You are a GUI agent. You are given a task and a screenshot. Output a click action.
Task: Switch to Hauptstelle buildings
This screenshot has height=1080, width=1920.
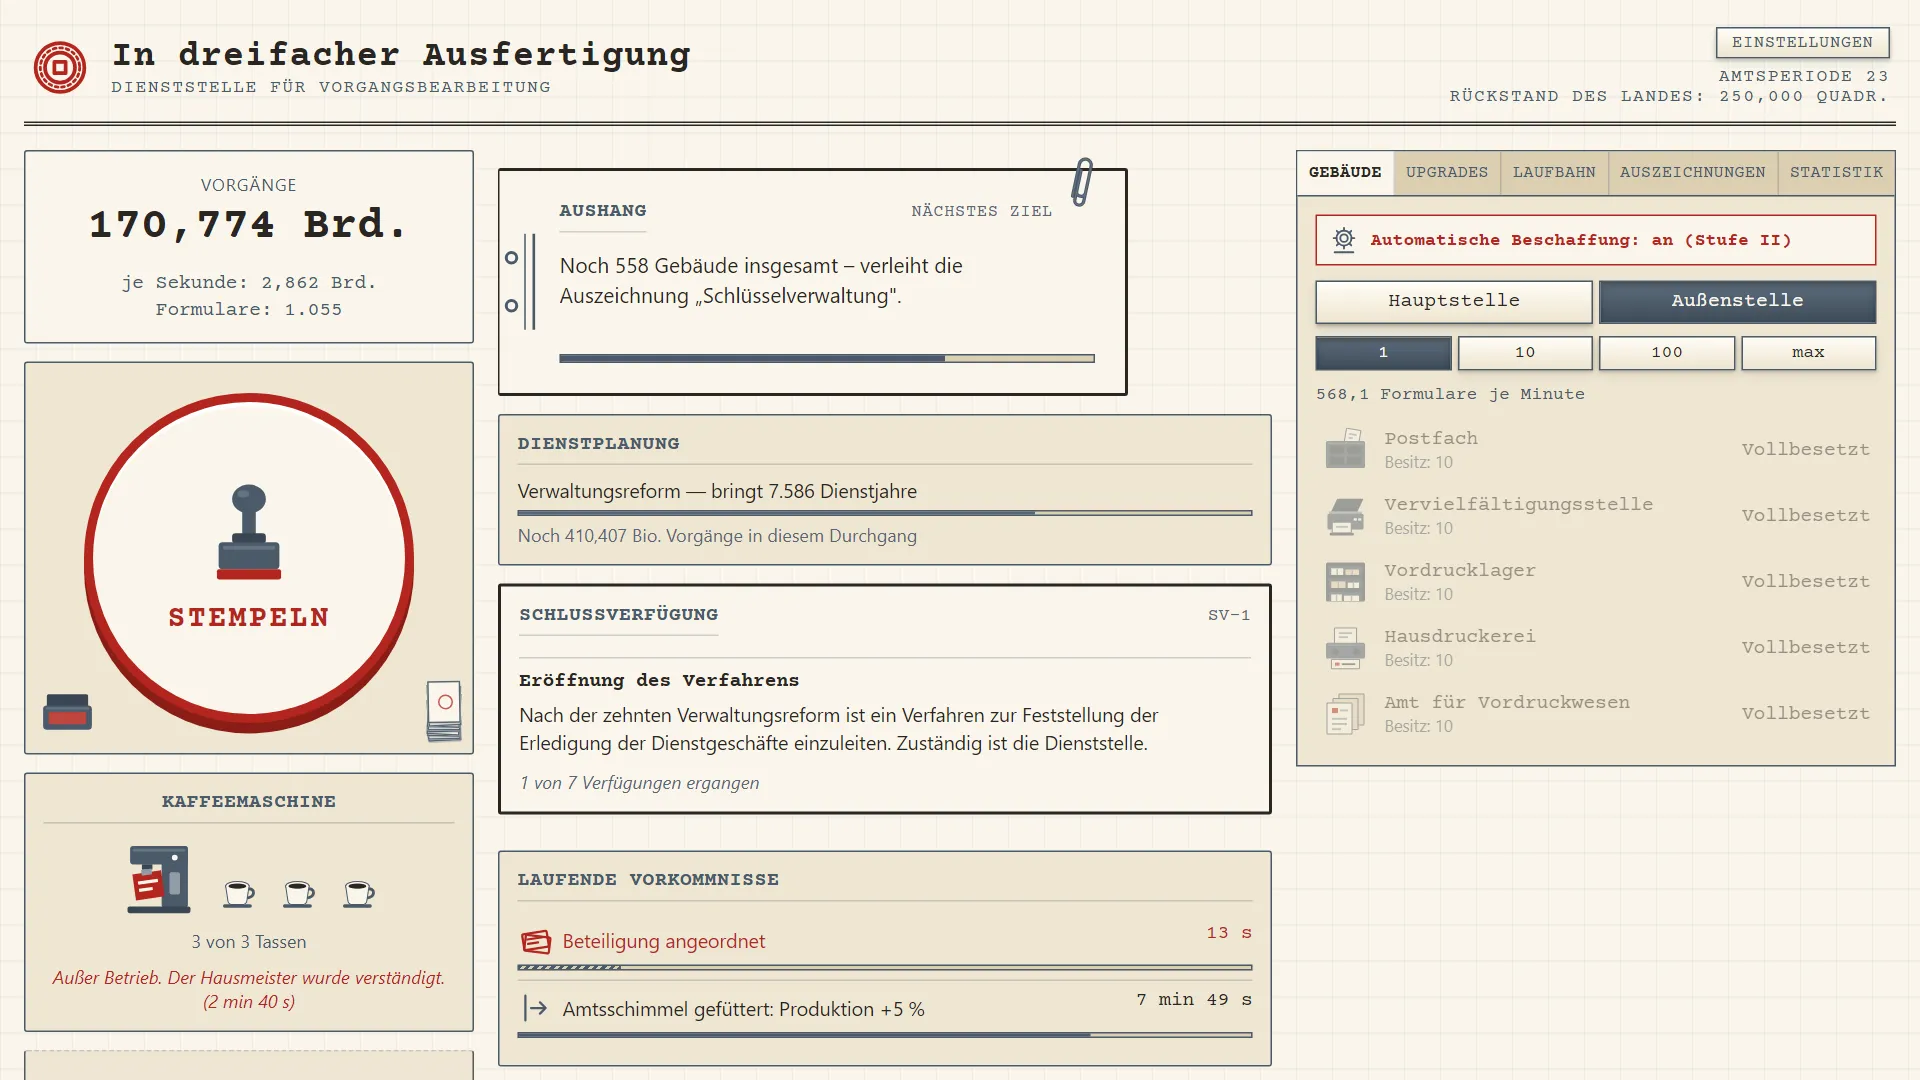coord(1453,301)
